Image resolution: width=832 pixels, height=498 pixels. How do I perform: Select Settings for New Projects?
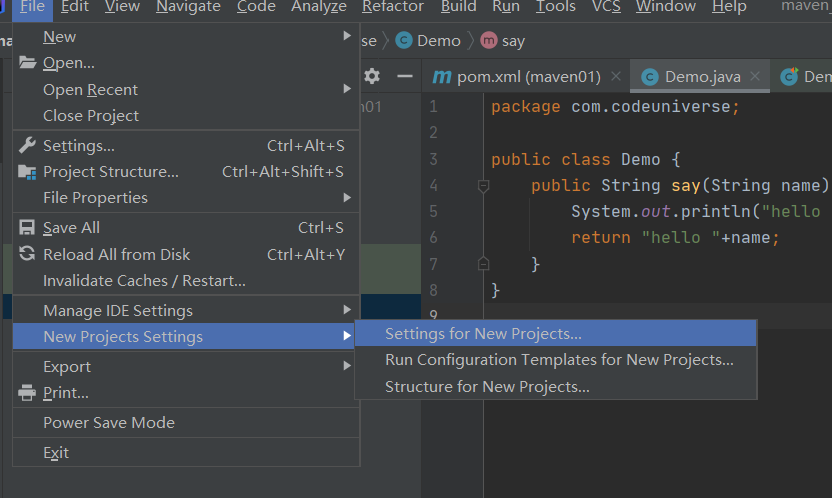(x=483, y=334)
